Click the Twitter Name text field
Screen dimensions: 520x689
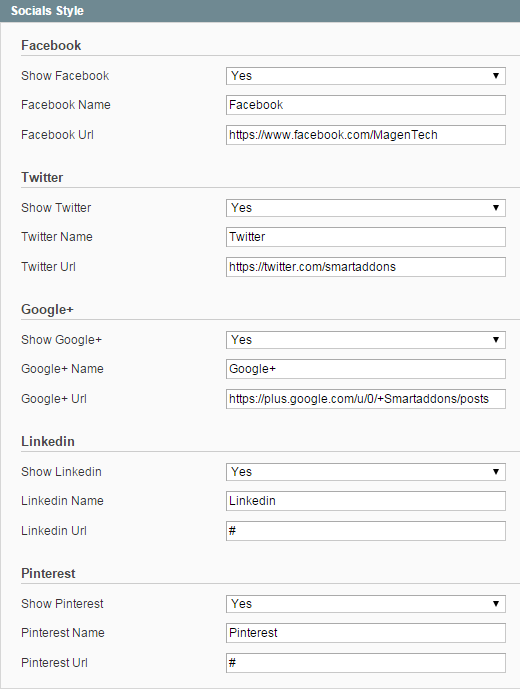366,237
